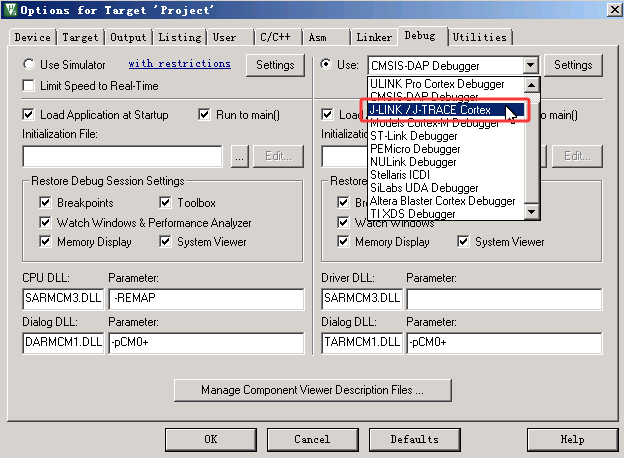624x458 pixels.
Task: Toggle simulator Memory Display checkbox
Action: tap(45, 242)
